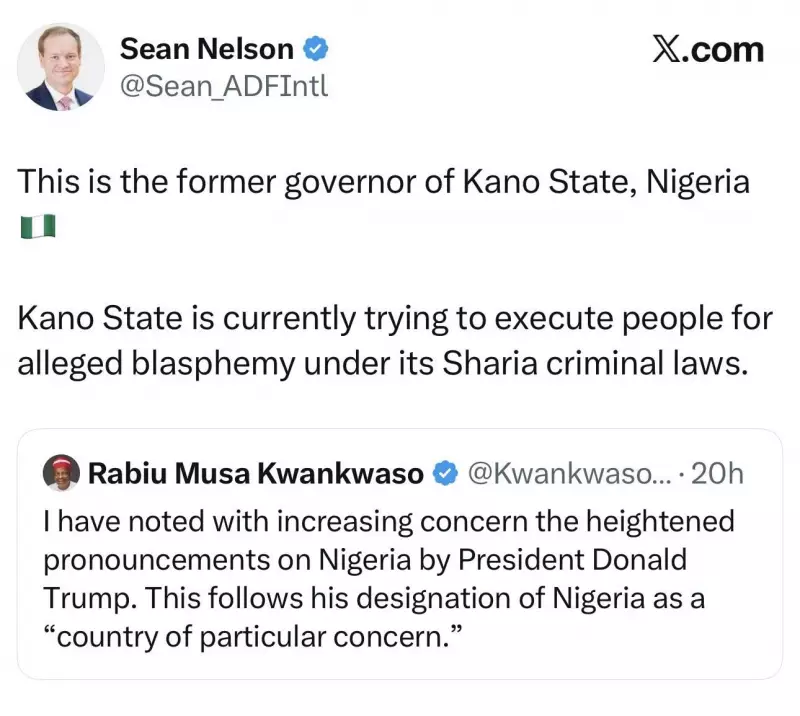Click Kwankwaso's circular avatar in quoted tweet

[62, 473]
